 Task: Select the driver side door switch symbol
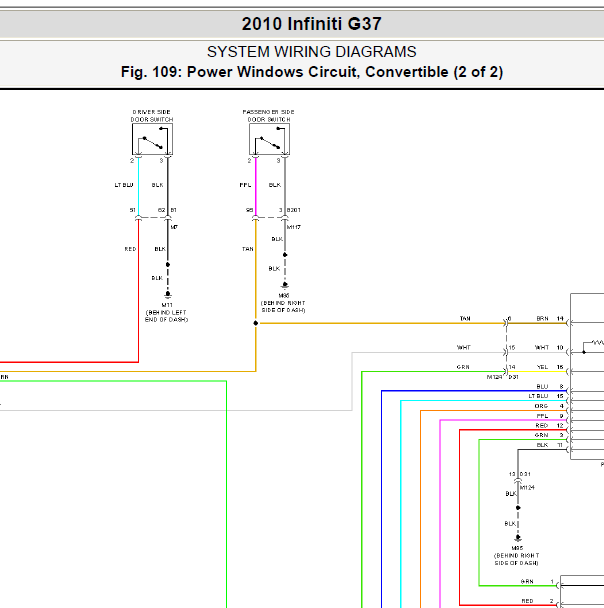pyautogui.click(x=152, y=140)
